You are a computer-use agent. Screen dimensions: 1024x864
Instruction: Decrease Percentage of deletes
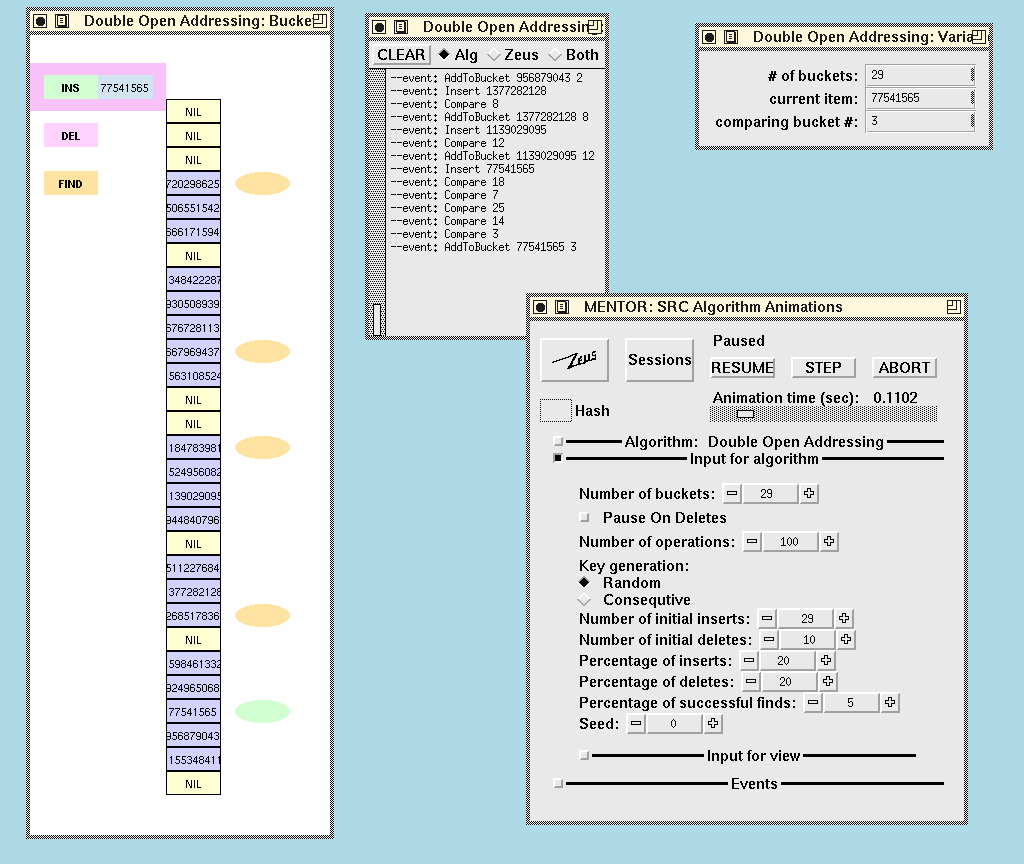pos(751,681)
